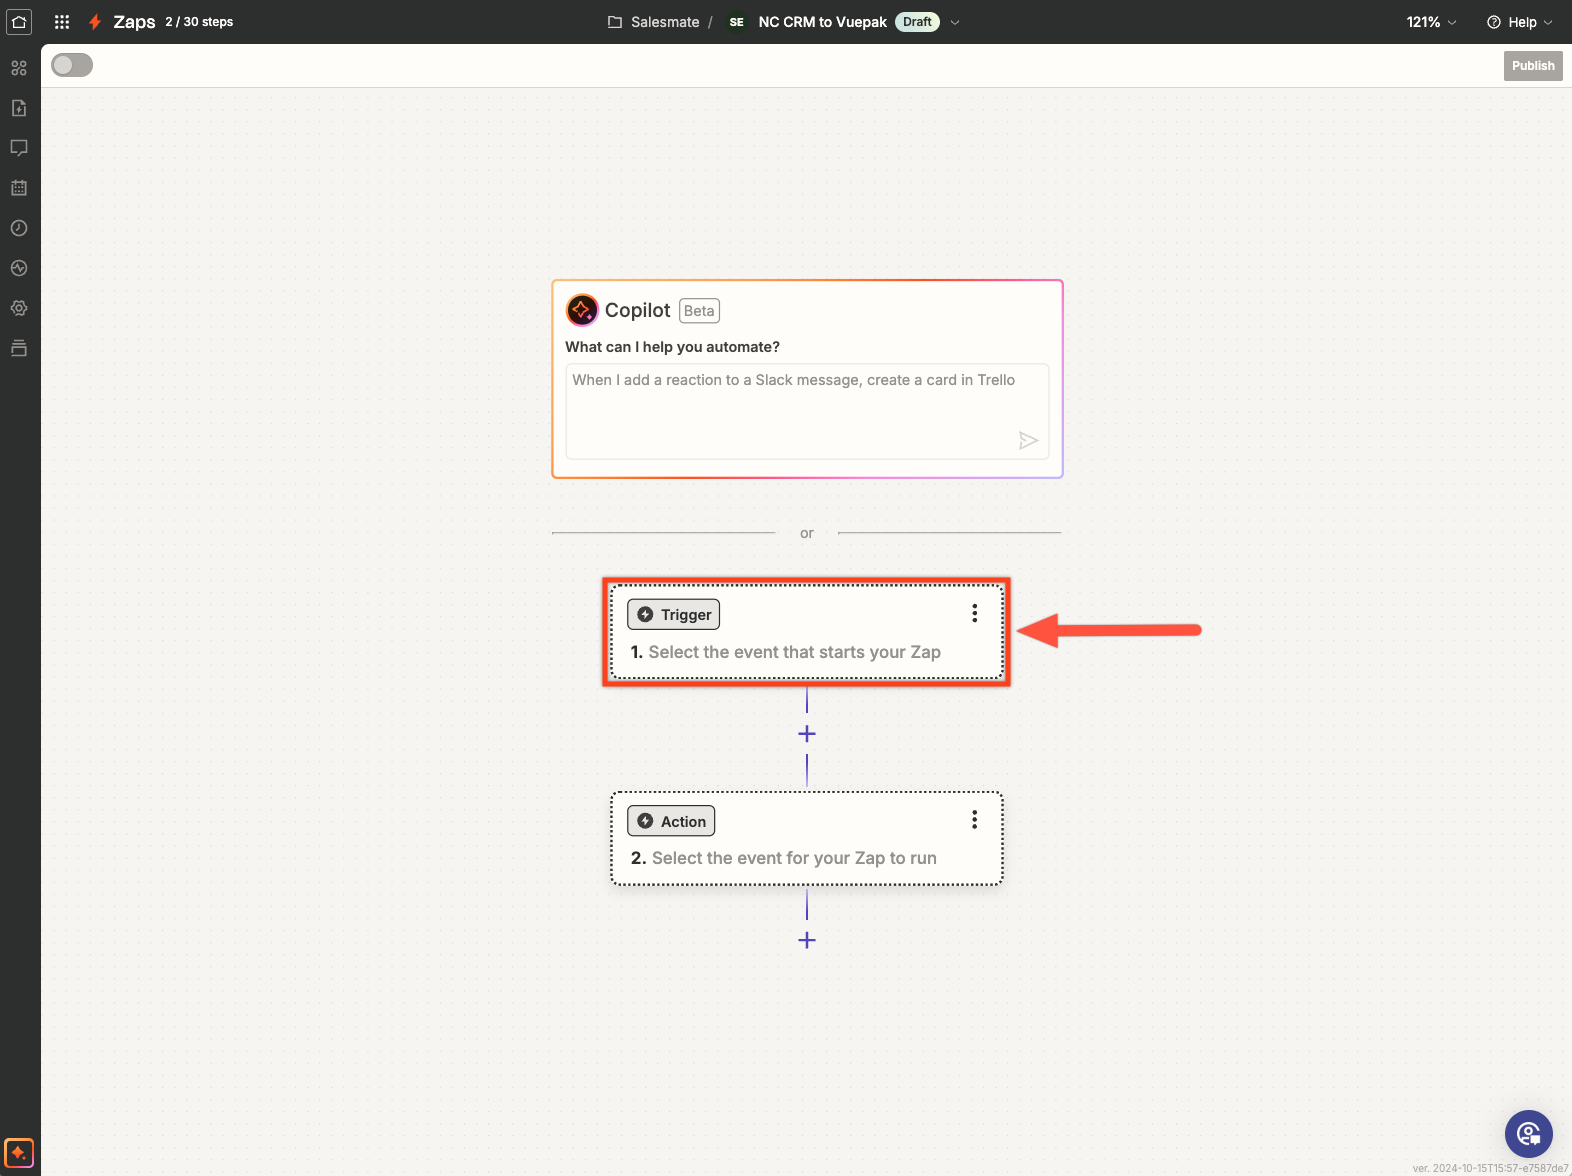
Task: Open the versions stack icon
Action: click(x=19, y=348)
